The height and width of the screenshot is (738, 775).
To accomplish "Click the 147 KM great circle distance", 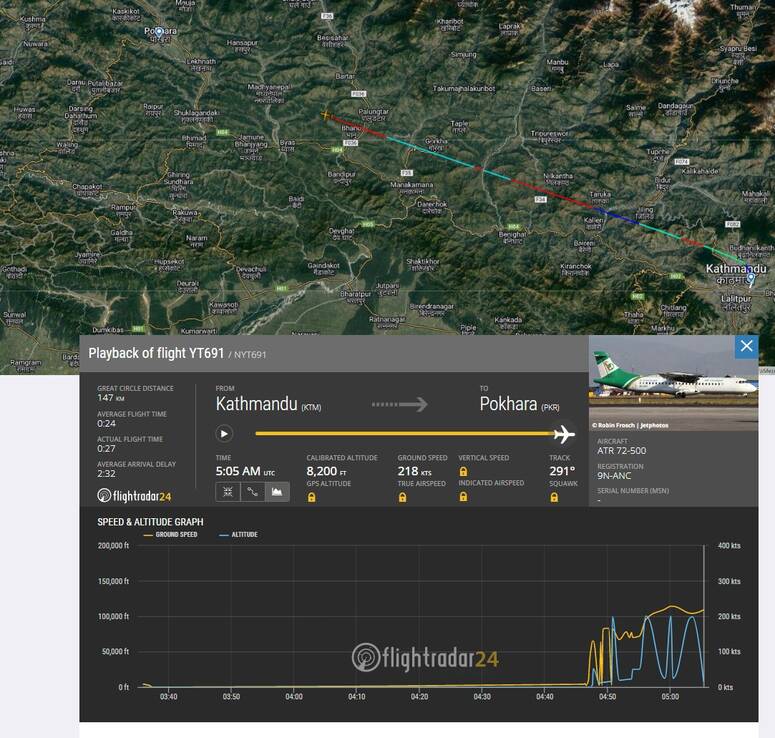I will click(111, 397).
